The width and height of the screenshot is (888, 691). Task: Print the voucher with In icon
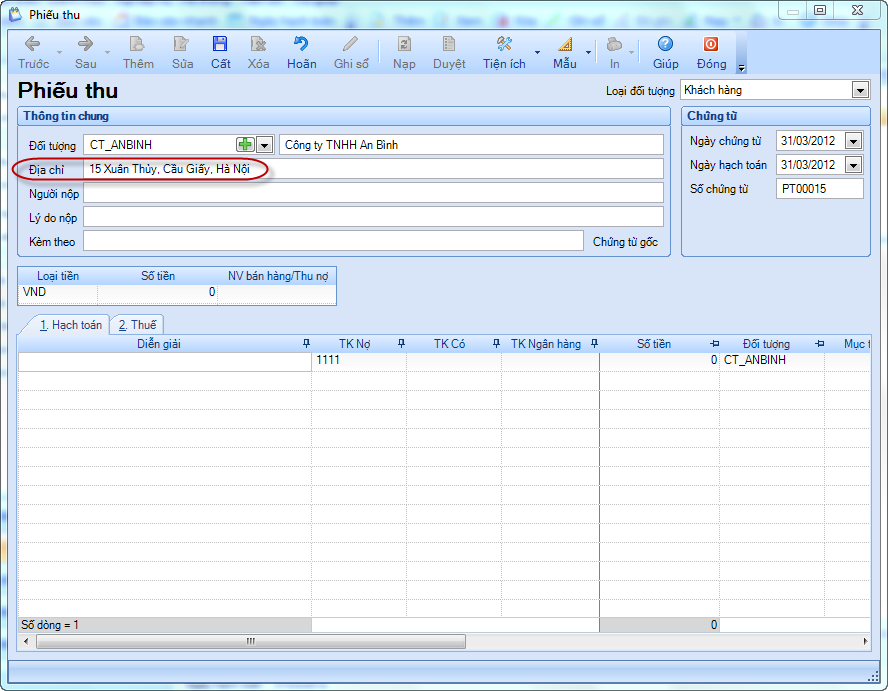click(614, 45)
